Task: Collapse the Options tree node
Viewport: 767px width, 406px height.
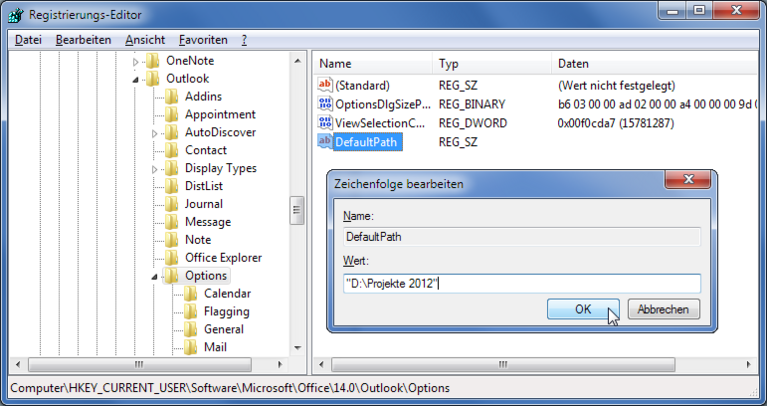Action: 154,277
